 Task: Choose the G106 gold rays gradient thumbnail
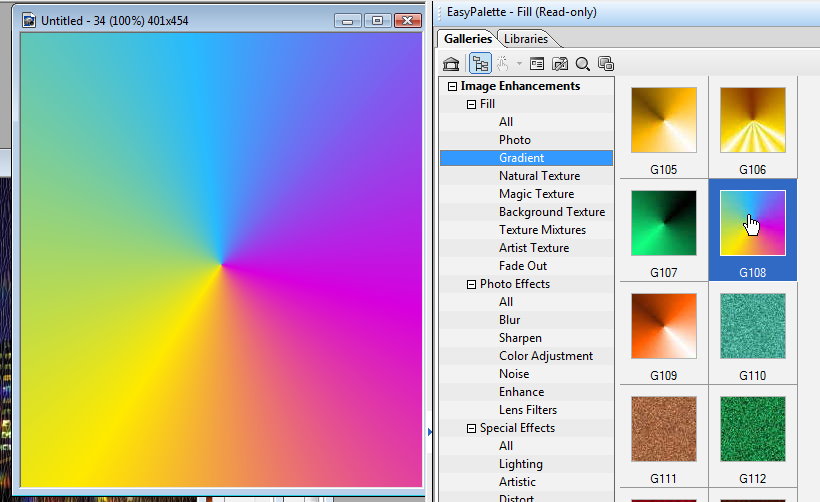tap(753, 120)
